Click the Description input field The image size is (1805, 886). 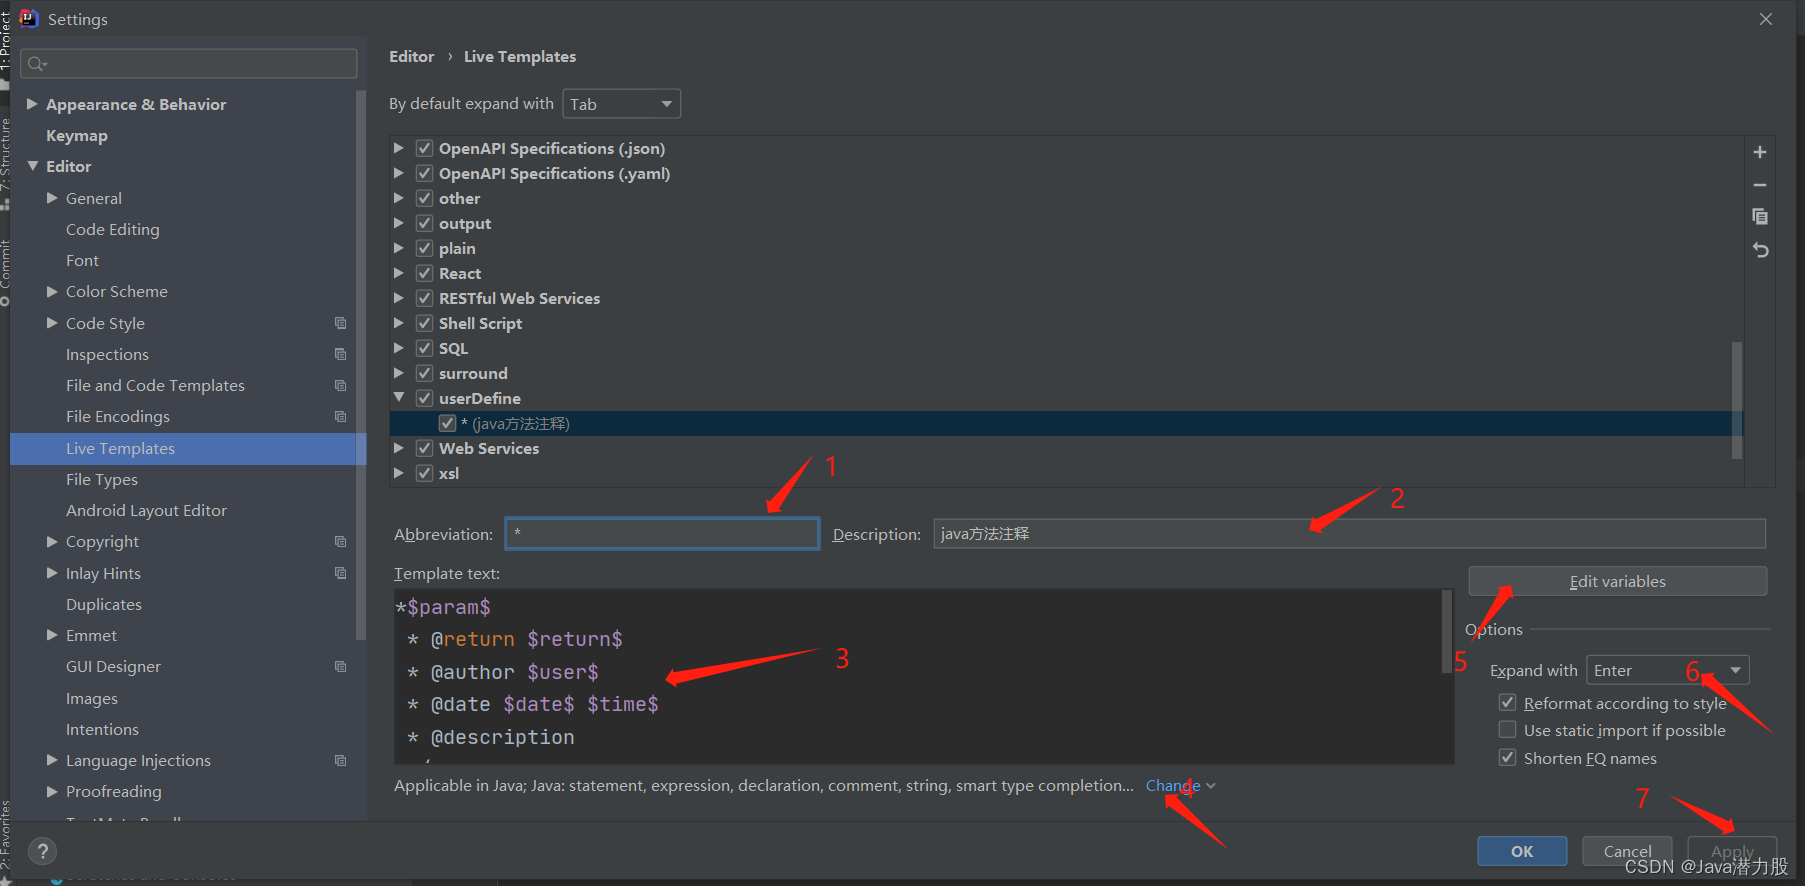pos(1349,534)
